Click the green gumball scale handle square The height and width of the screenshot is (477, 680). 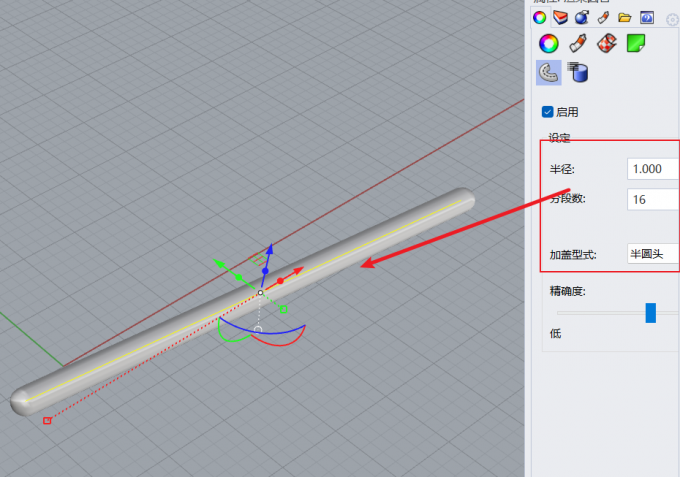point(283,309)
